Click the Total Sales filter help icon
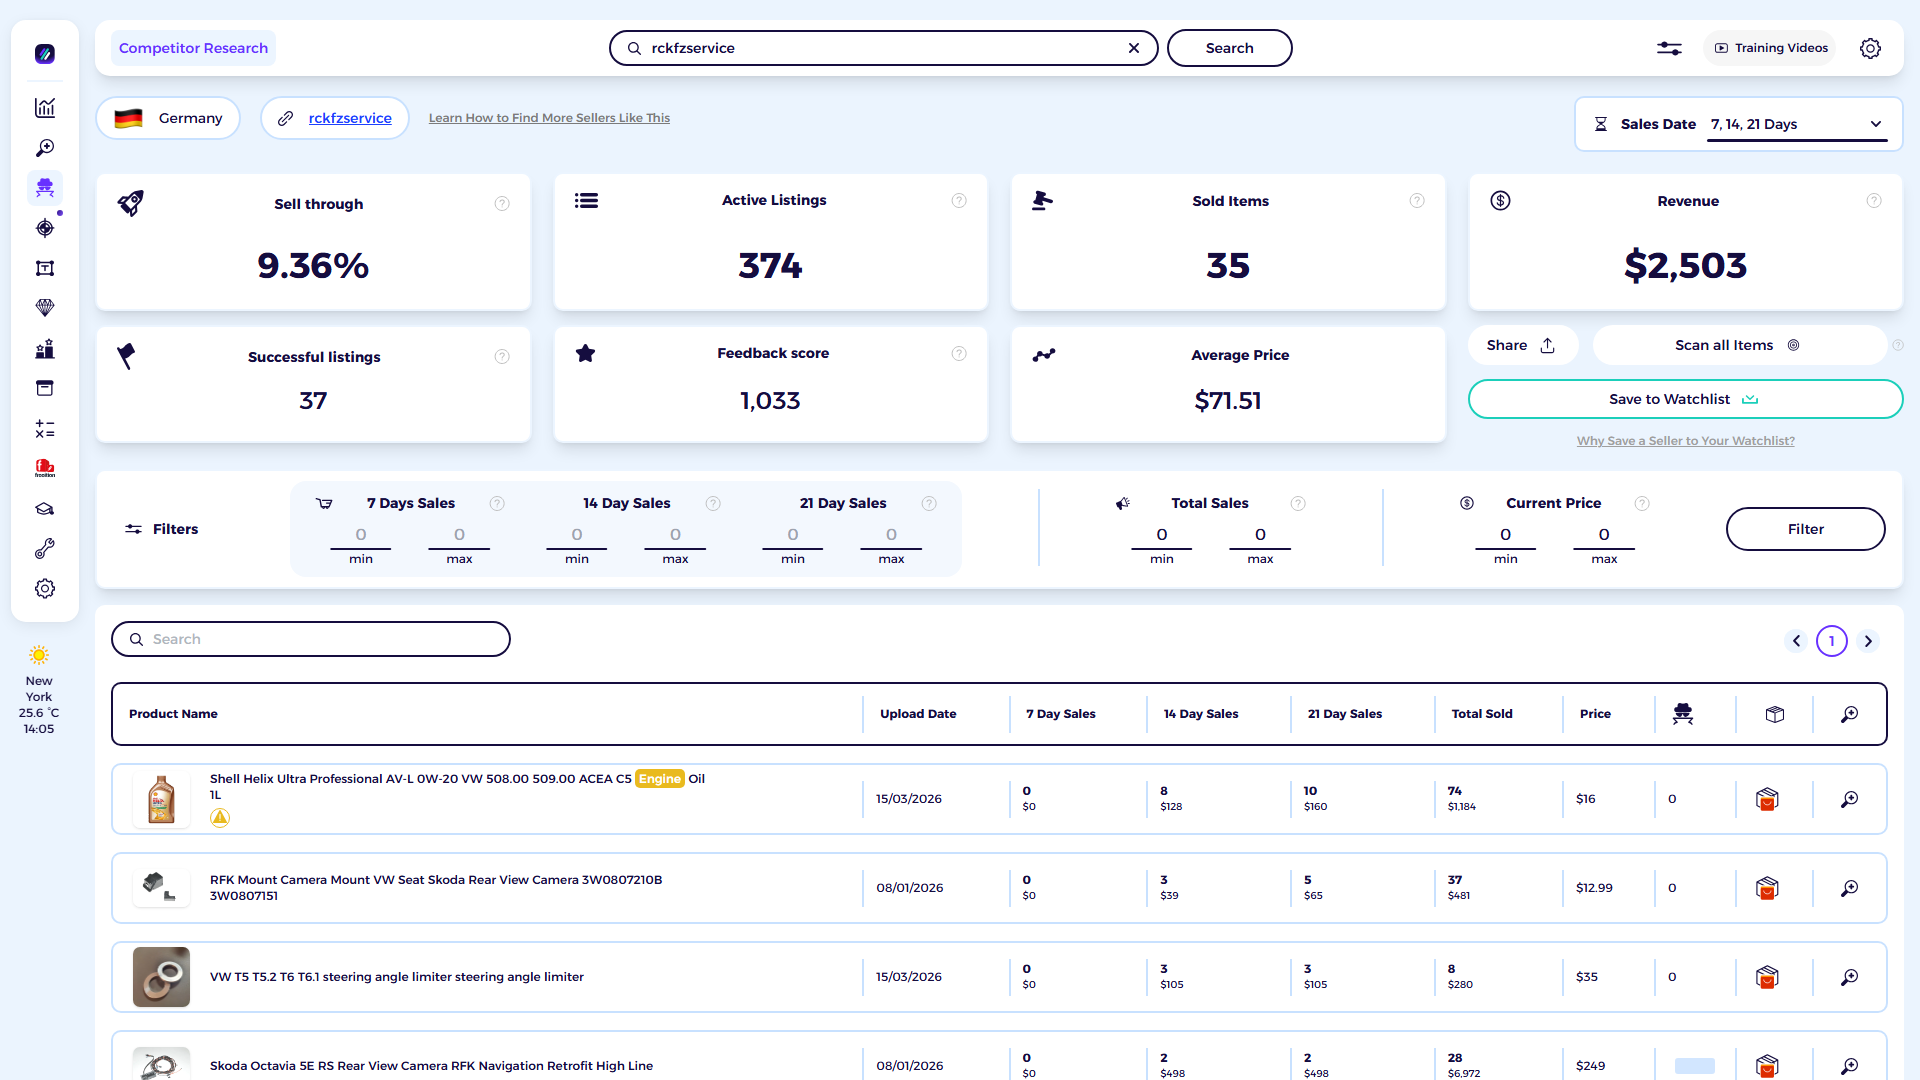1920x1080 pixels. coord(1298,504)
